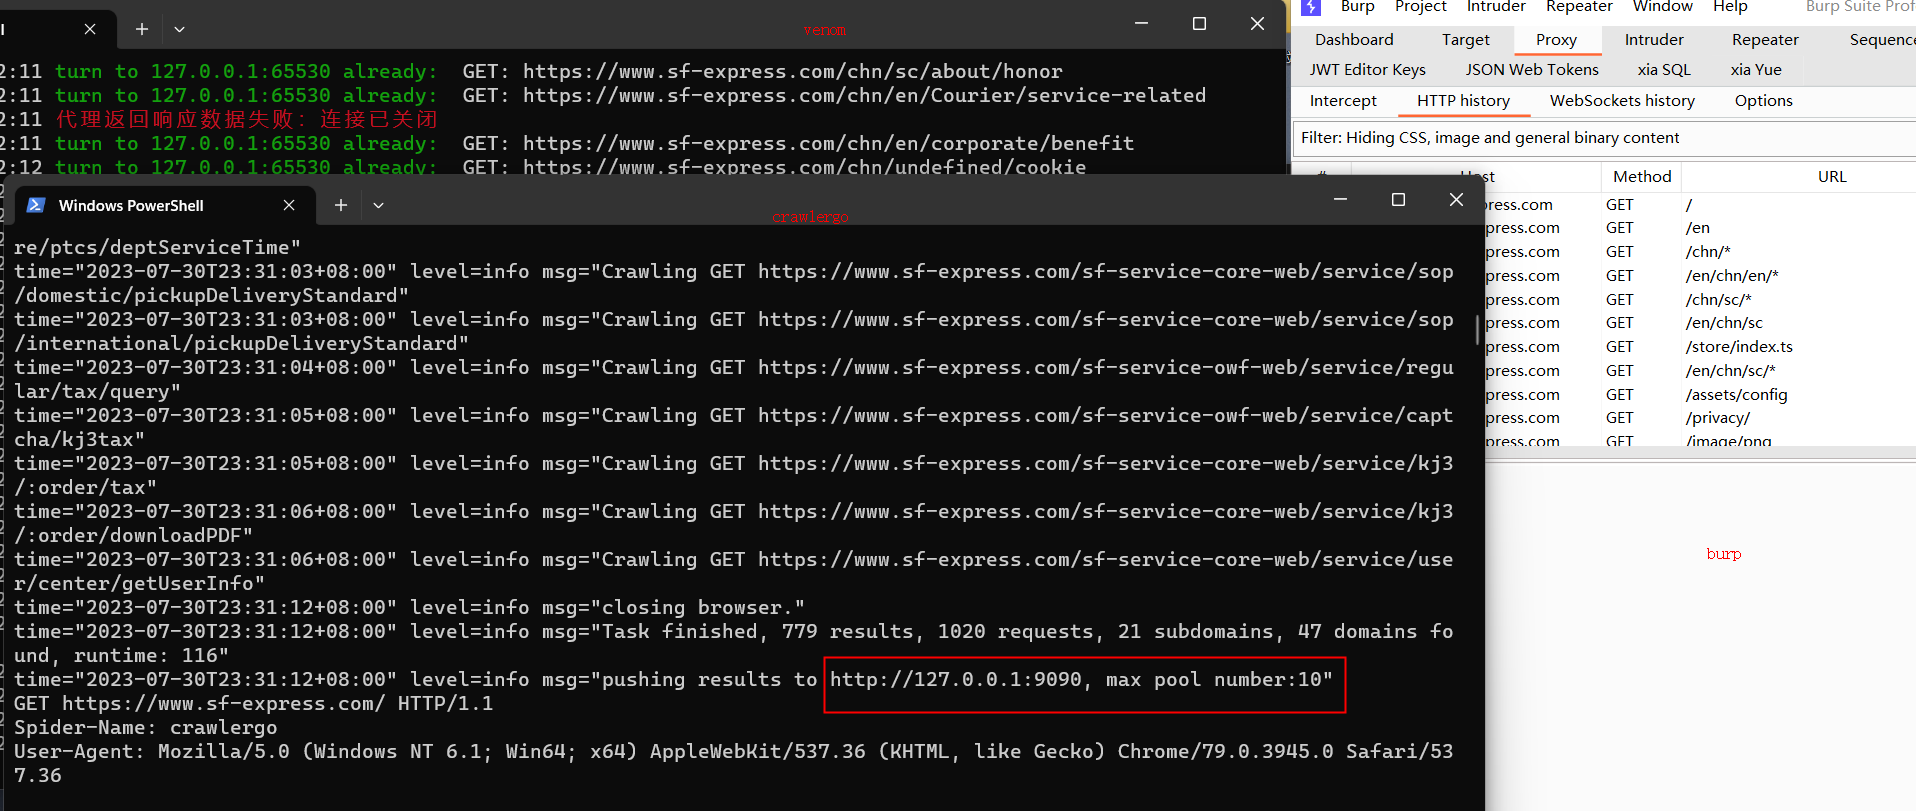Select history row with URL /en/chn/en/*
1916x811 pixels.
coord(1700,276)
